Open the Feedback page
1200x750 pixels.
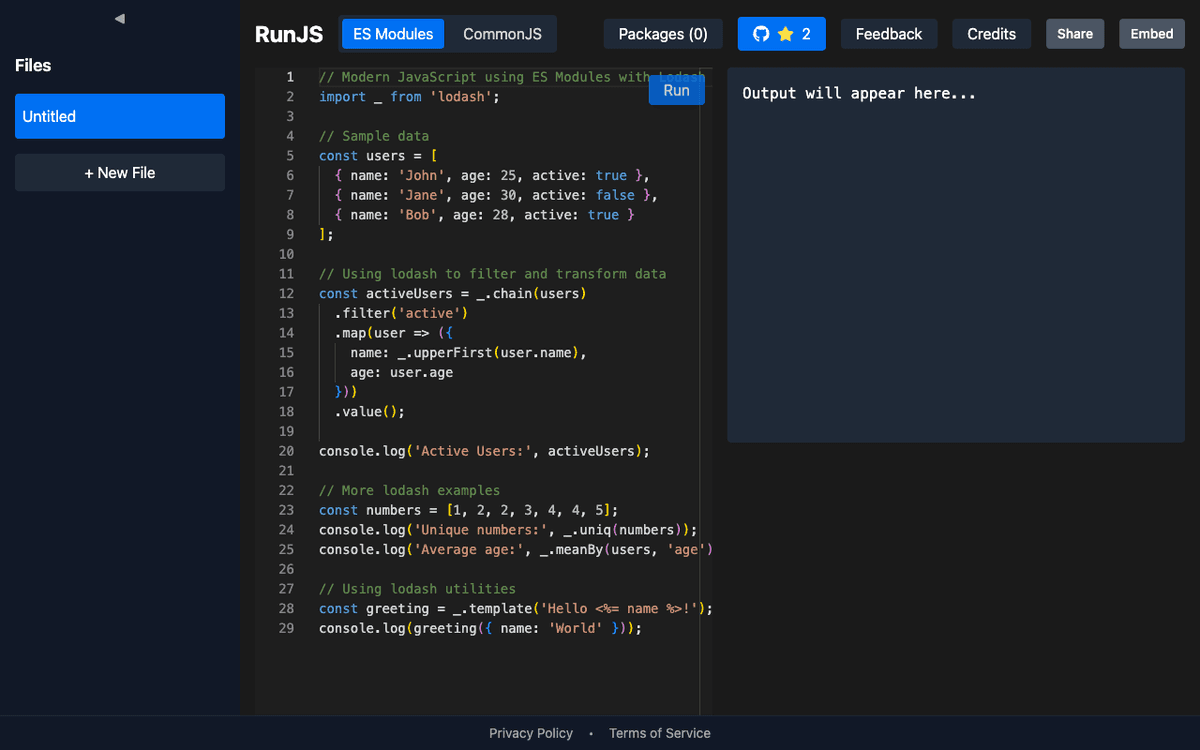pos(889,34)
